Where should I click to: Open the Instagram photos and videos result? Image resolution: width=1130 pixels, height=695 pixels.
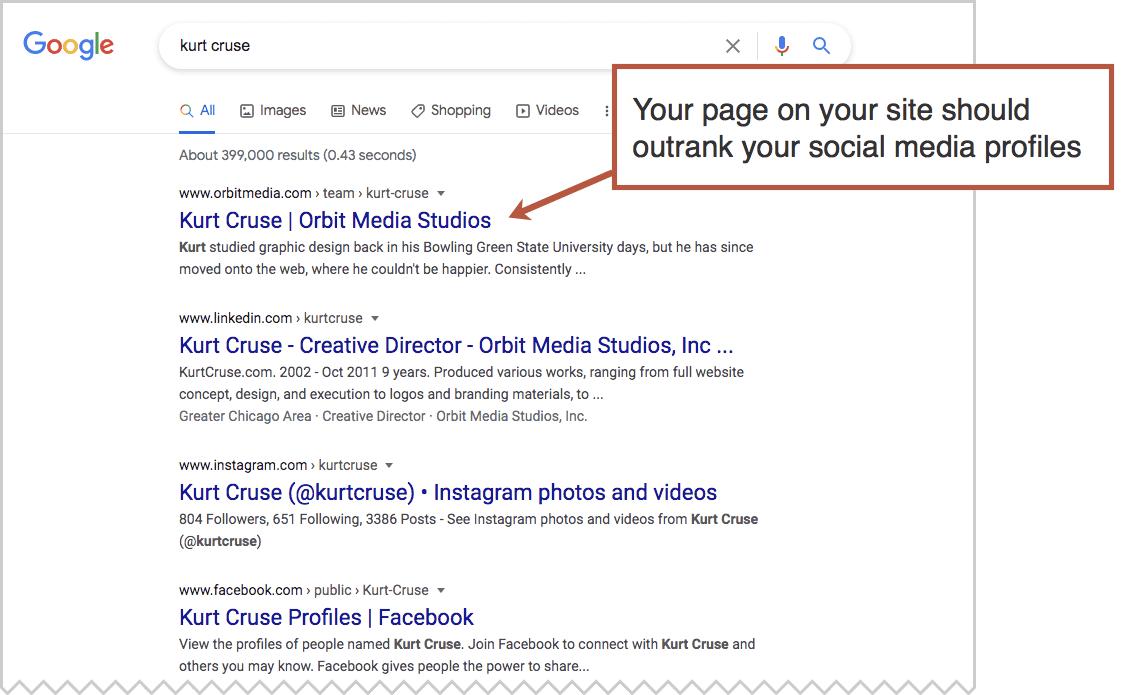[x=448, y=492]
